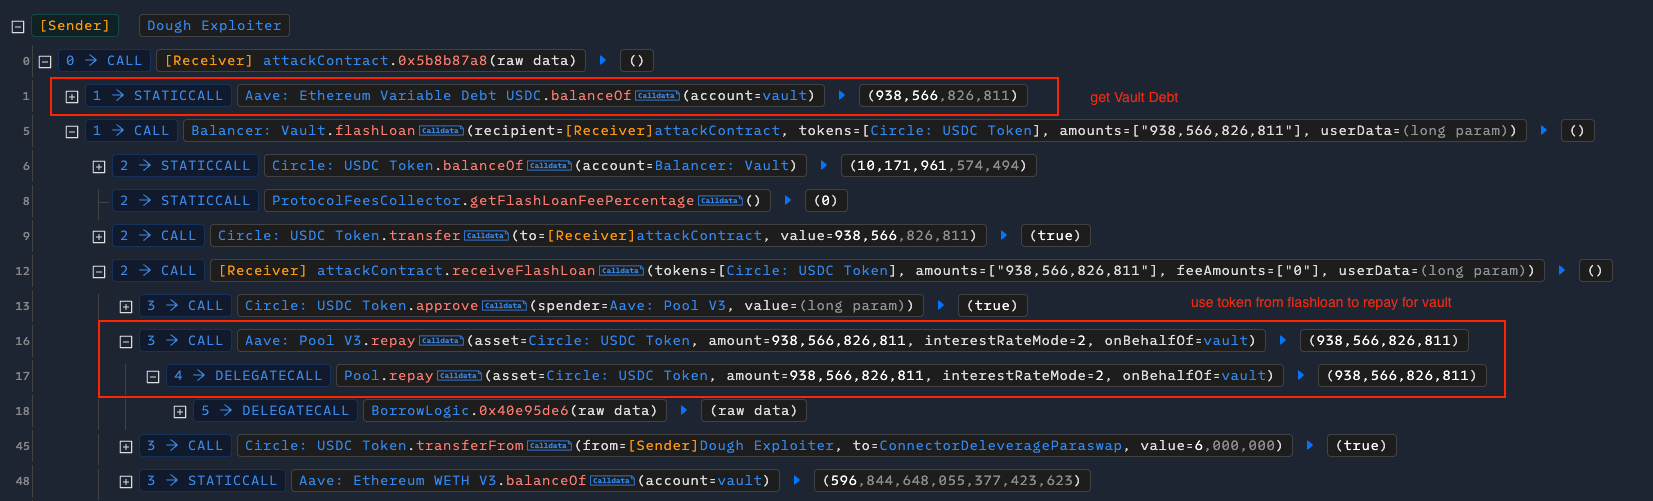Open ProtocolFeesCollector contract link
Image resolution: width=1653 pixels, height=501 pixels.
[x=366, y=201]
